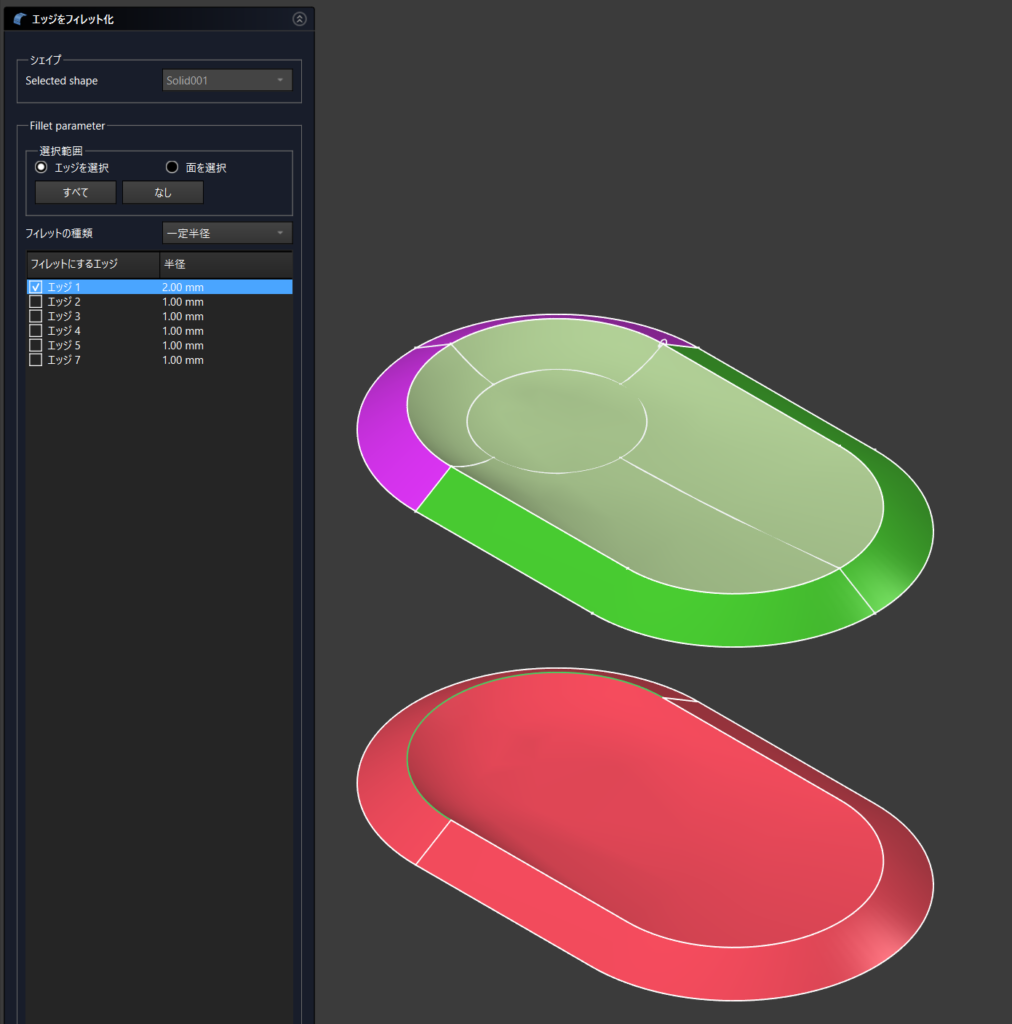
Task: Open the Selected shape dropdown showing Solid001
Action: tap(227, 81)
